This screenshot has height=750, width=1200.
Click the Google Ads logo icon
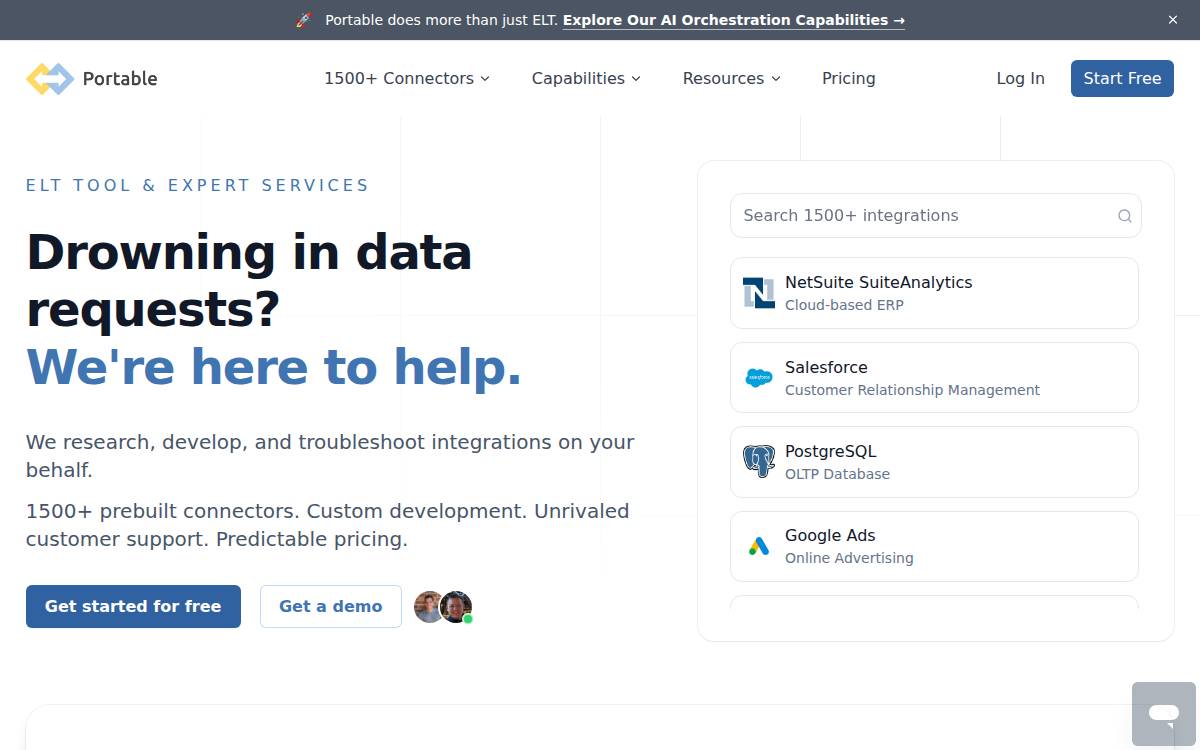[759, 546]
